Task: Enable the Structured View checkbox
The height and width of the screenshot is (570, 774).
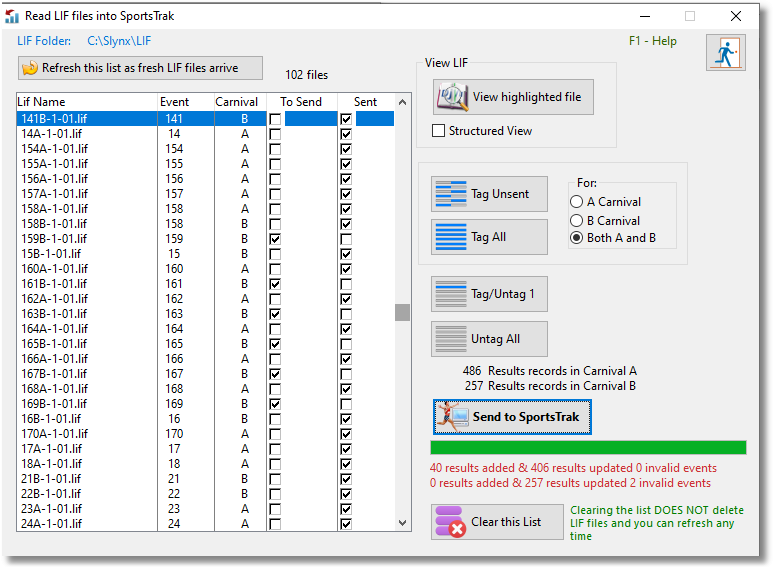Action: tap(438, 131)
